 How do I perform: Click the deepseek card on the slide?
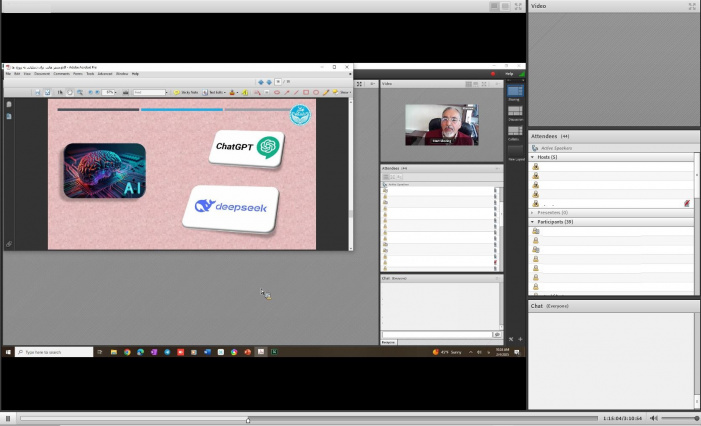coord(231,209)
